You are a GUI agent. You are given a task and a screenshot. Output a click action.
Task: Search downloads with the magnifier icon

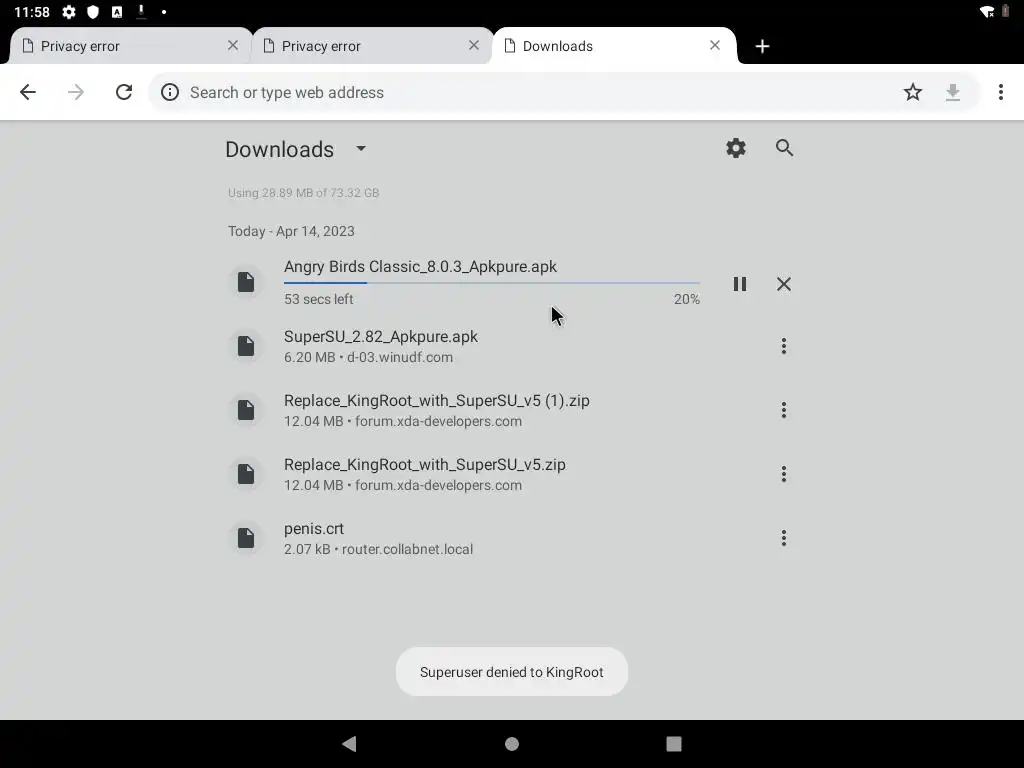coord(784,148)
